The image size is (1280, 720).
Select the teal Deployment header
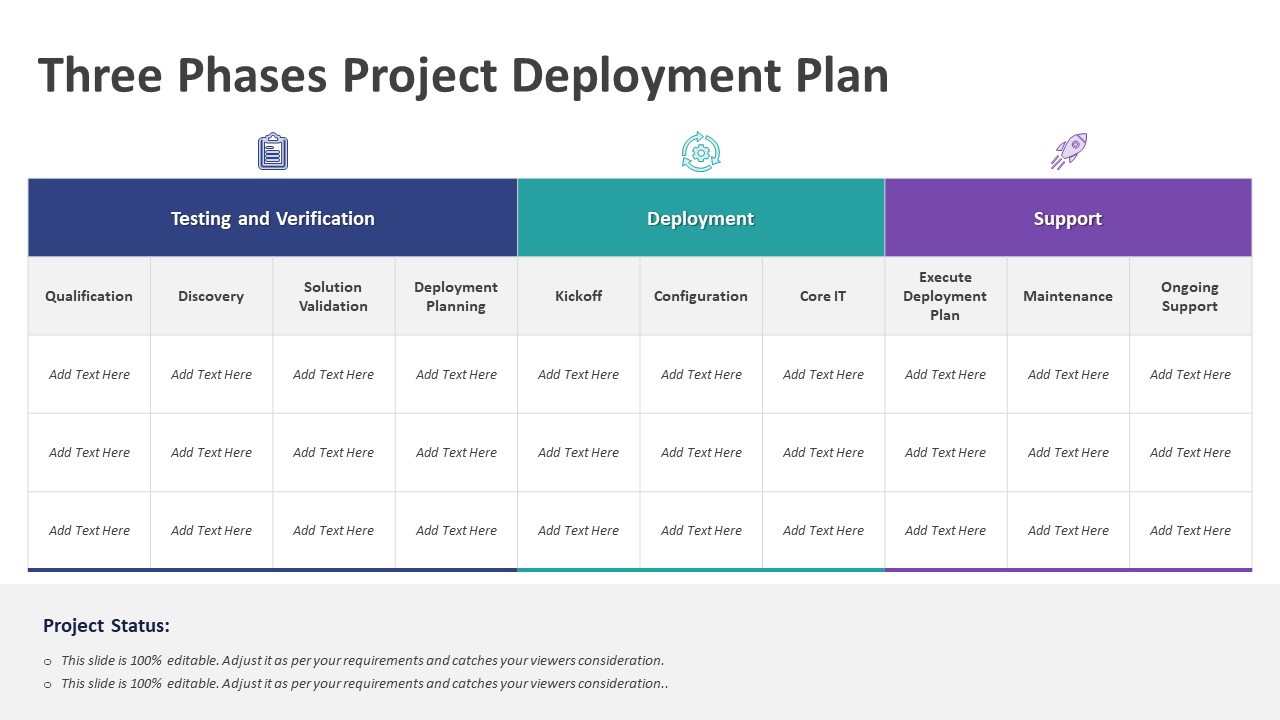pos(700,218)
